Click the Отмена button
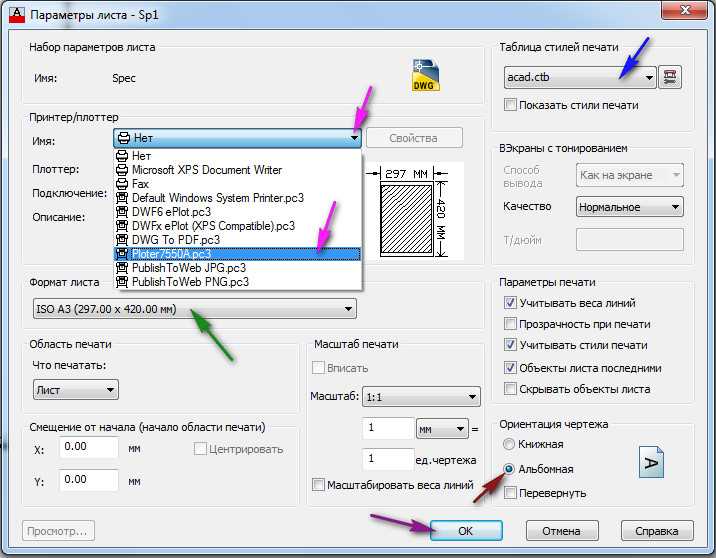This screenshot has height=558, width=716. tap(562, 531)
